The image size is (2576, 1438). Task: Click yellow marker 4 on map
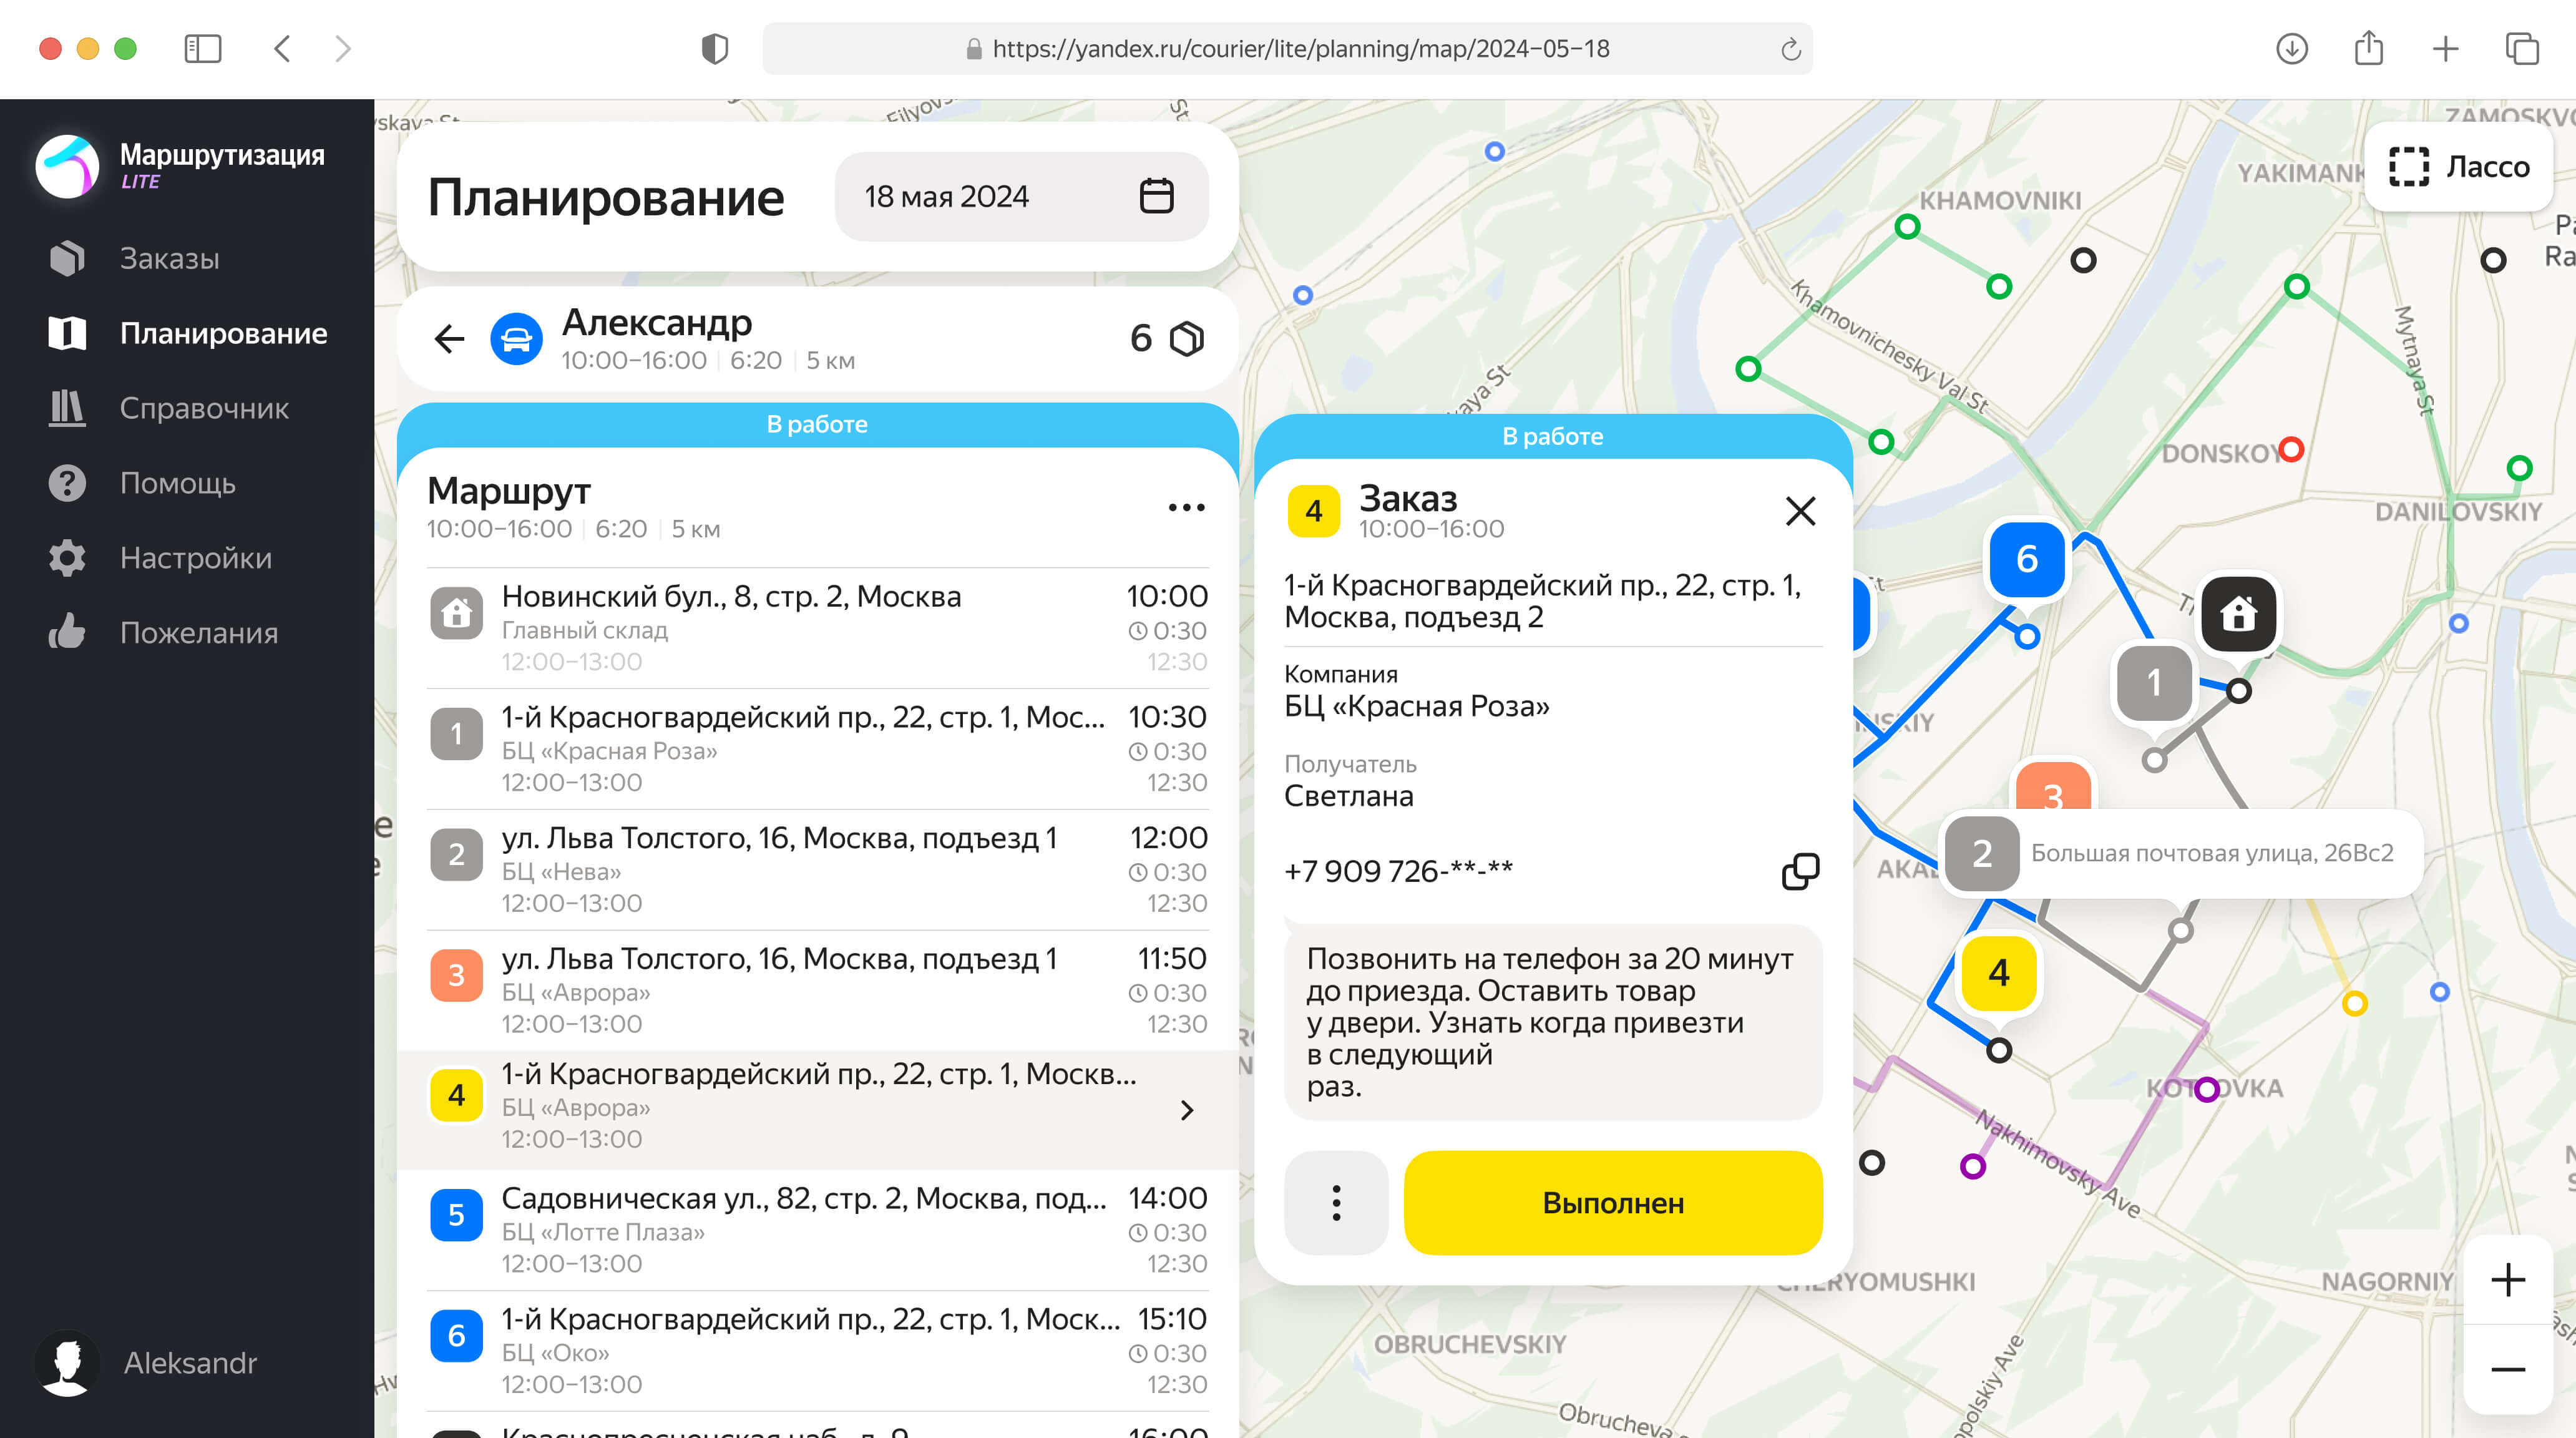click(1998, 973)
